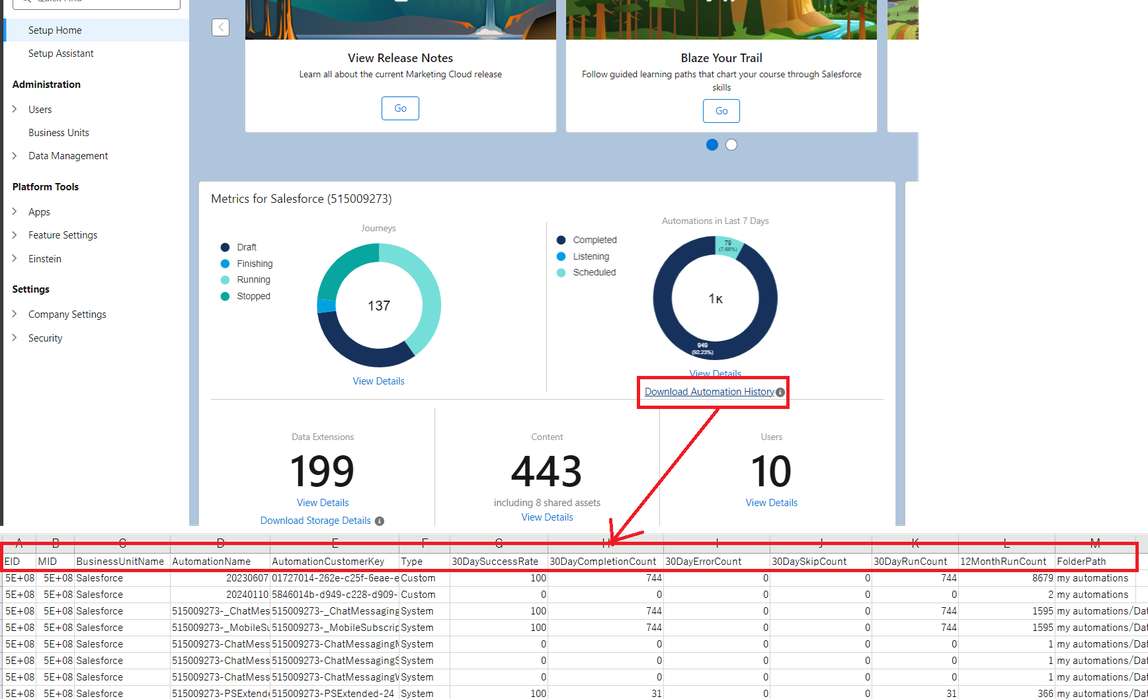Select spreadsheet column D header
This screenshot has width=1148, height=699.
click(220, 543)
